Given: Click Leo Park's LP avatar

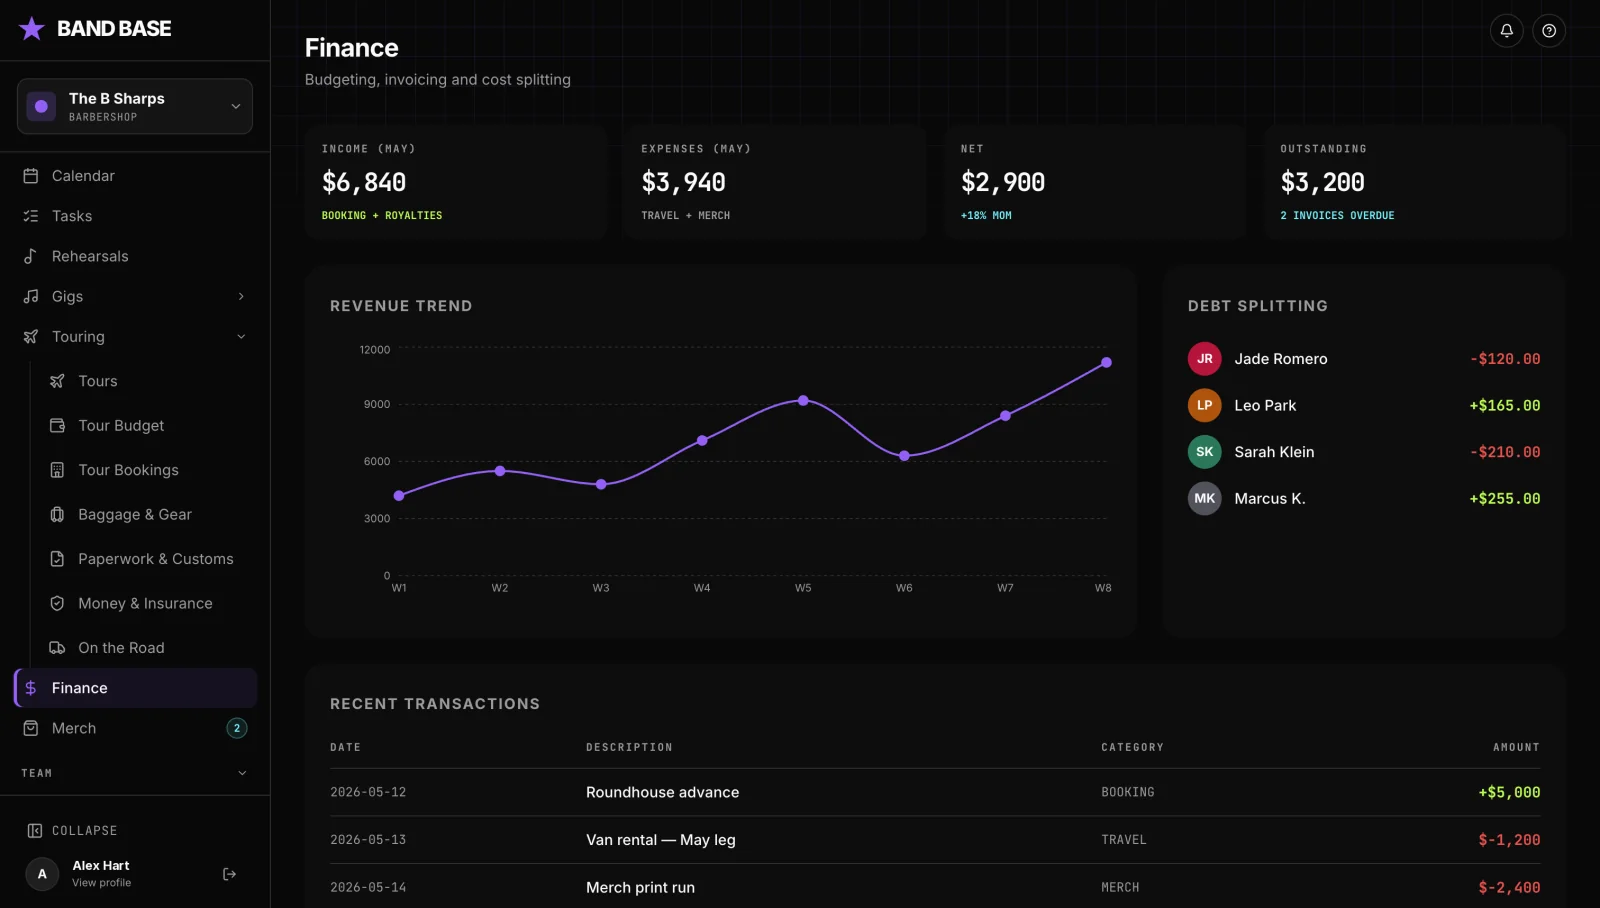Looking at the screenshot, I should click(x=1204, y=406).
